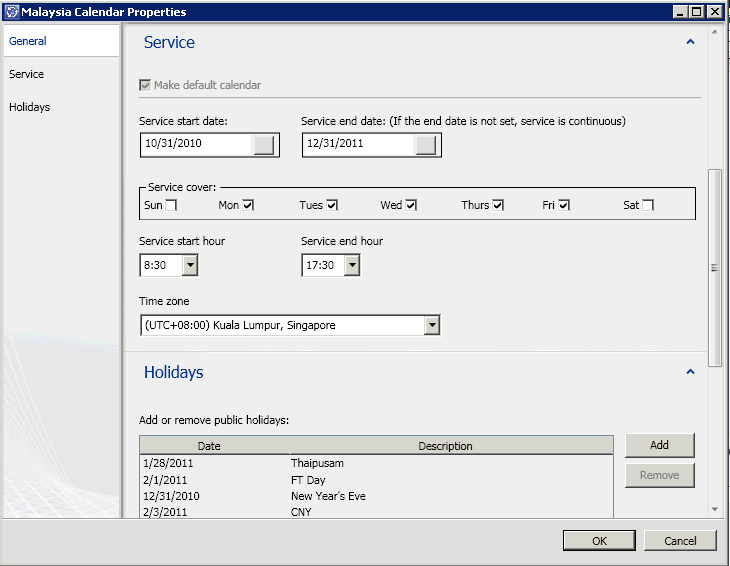Uncheck Wed service cover checkbox
Screen dimensions: 730x566
(x=411, y=205)
